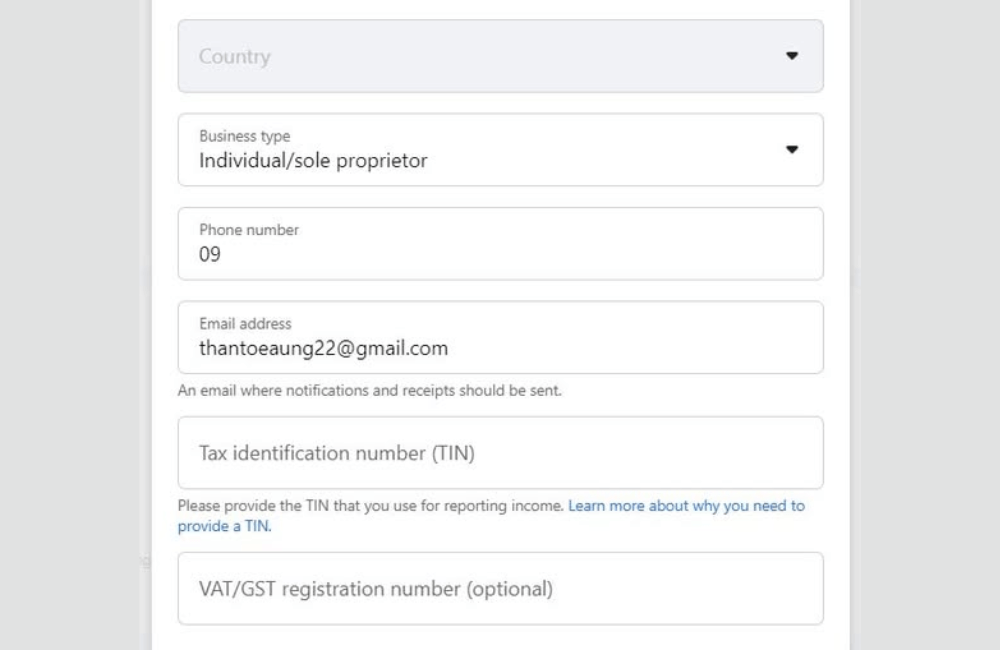
Task: Click the 'Please provide the TIN' helper text
Action: click(370, 506)
